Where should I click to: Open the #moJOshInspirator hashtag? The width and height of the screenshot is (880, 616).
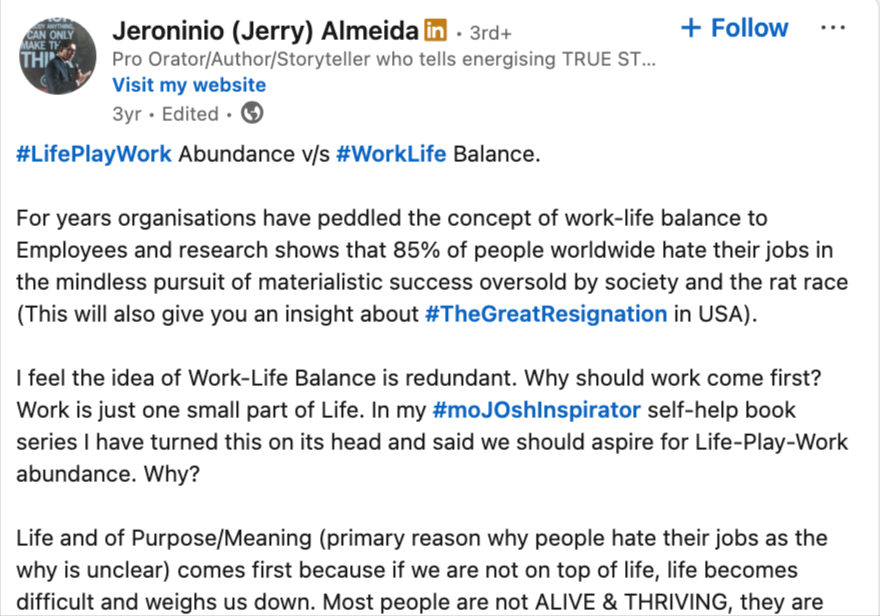click(537, 410)
